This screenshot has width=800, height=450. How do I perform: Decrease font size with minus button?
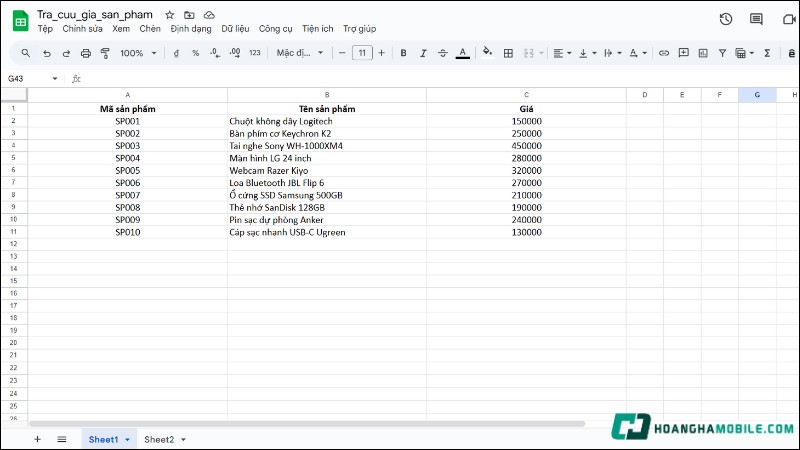[342, 53]
